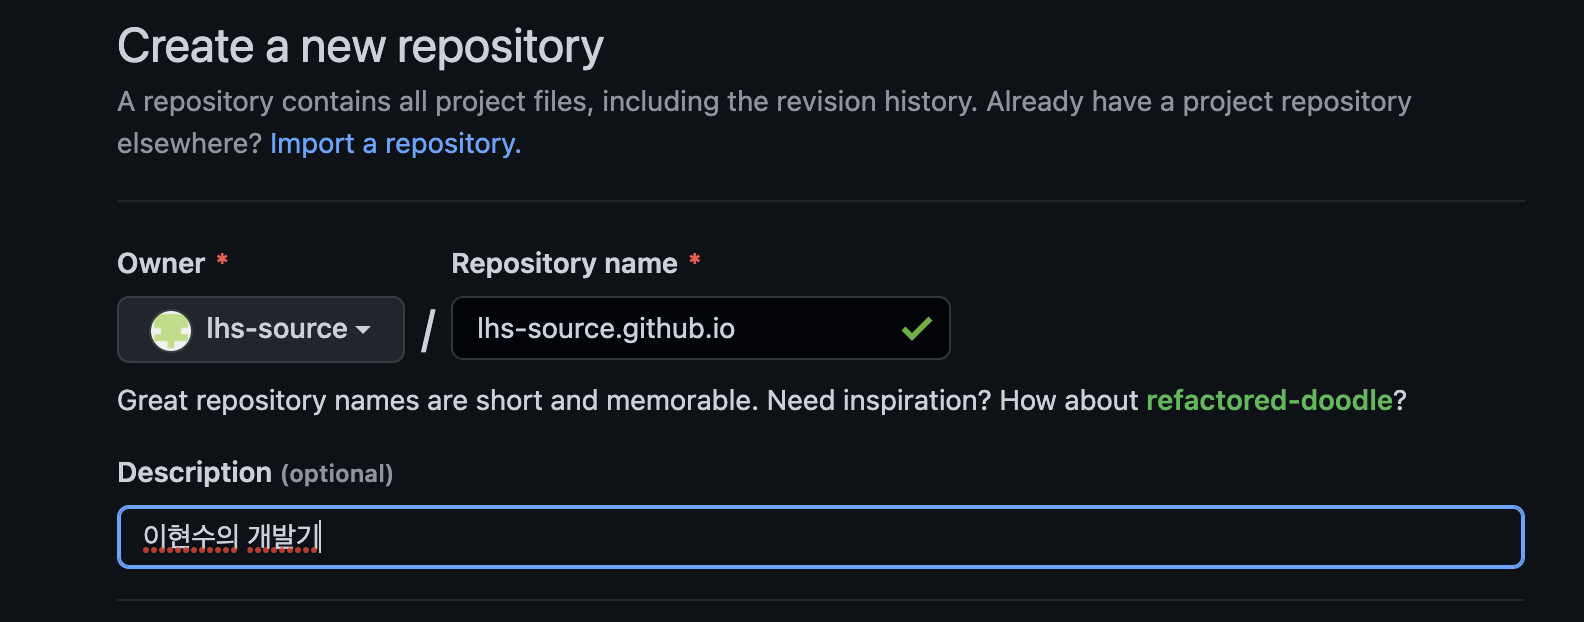Focus the Description text field
Image resolution: width=1584 pixels, height=622 pixels.
click(820, 537)
